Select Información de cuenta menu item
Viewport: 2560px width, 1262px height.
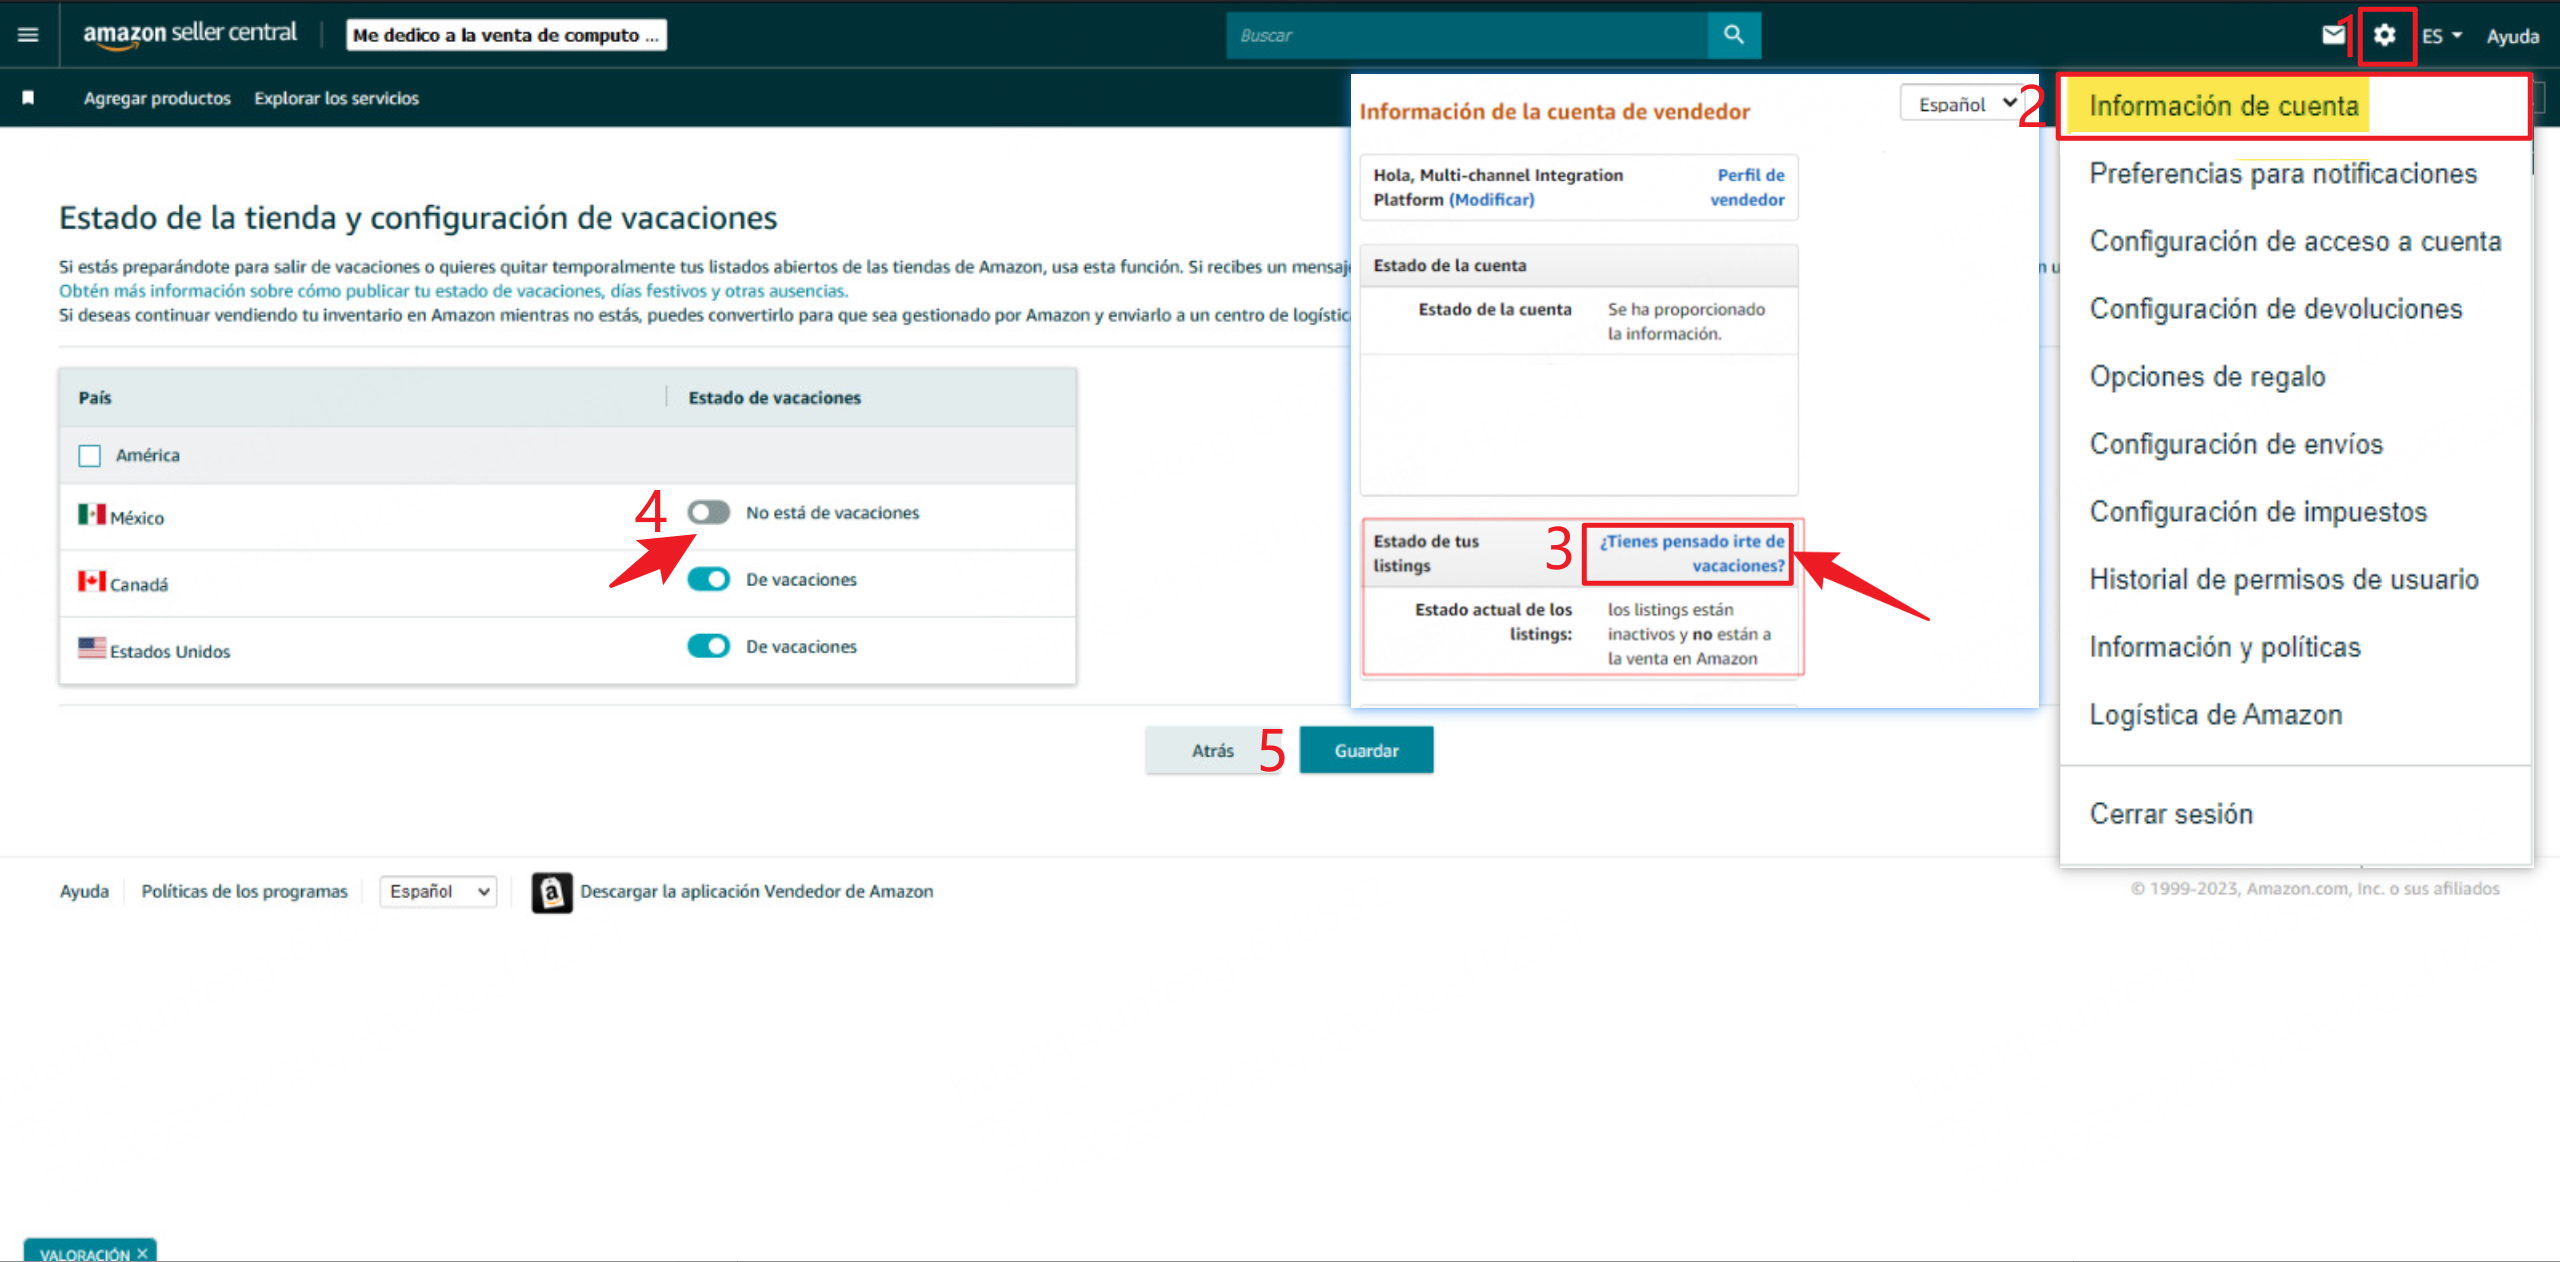[x=2223, y=106]
